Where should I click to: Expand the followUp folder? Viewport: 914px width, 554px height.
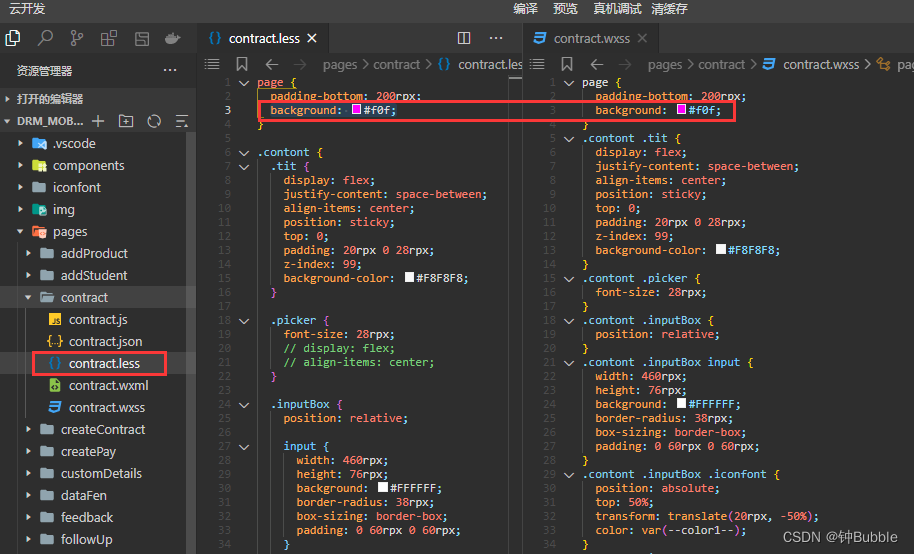tap(28, 539)
